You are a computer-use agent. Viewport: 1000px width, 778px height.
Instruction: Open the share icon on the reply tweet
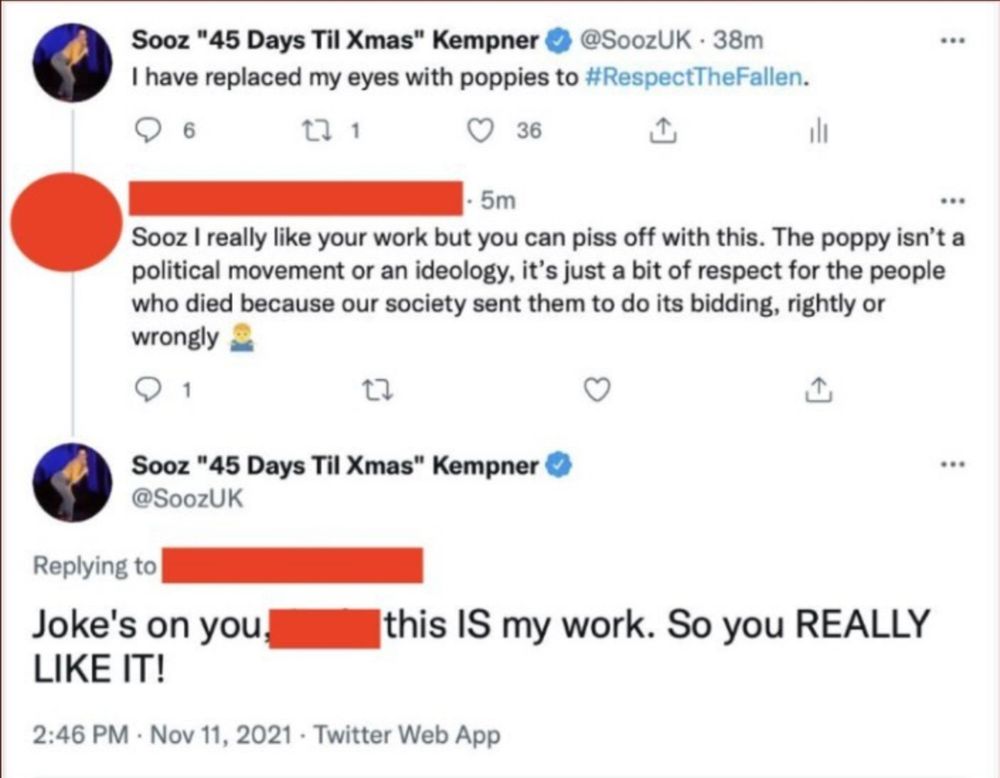tap(817, 390)
